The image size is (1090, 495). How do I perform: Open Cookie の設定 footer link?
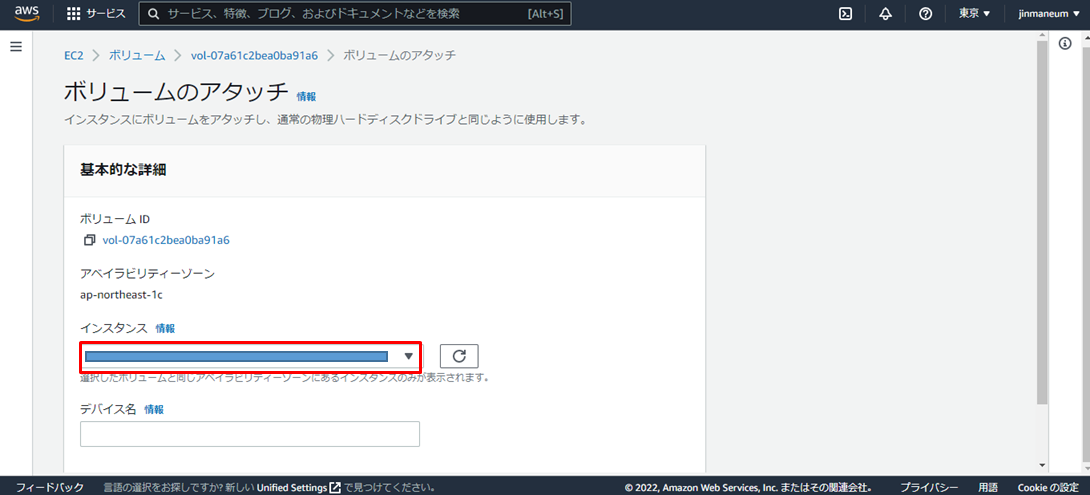click(1048, 487)
